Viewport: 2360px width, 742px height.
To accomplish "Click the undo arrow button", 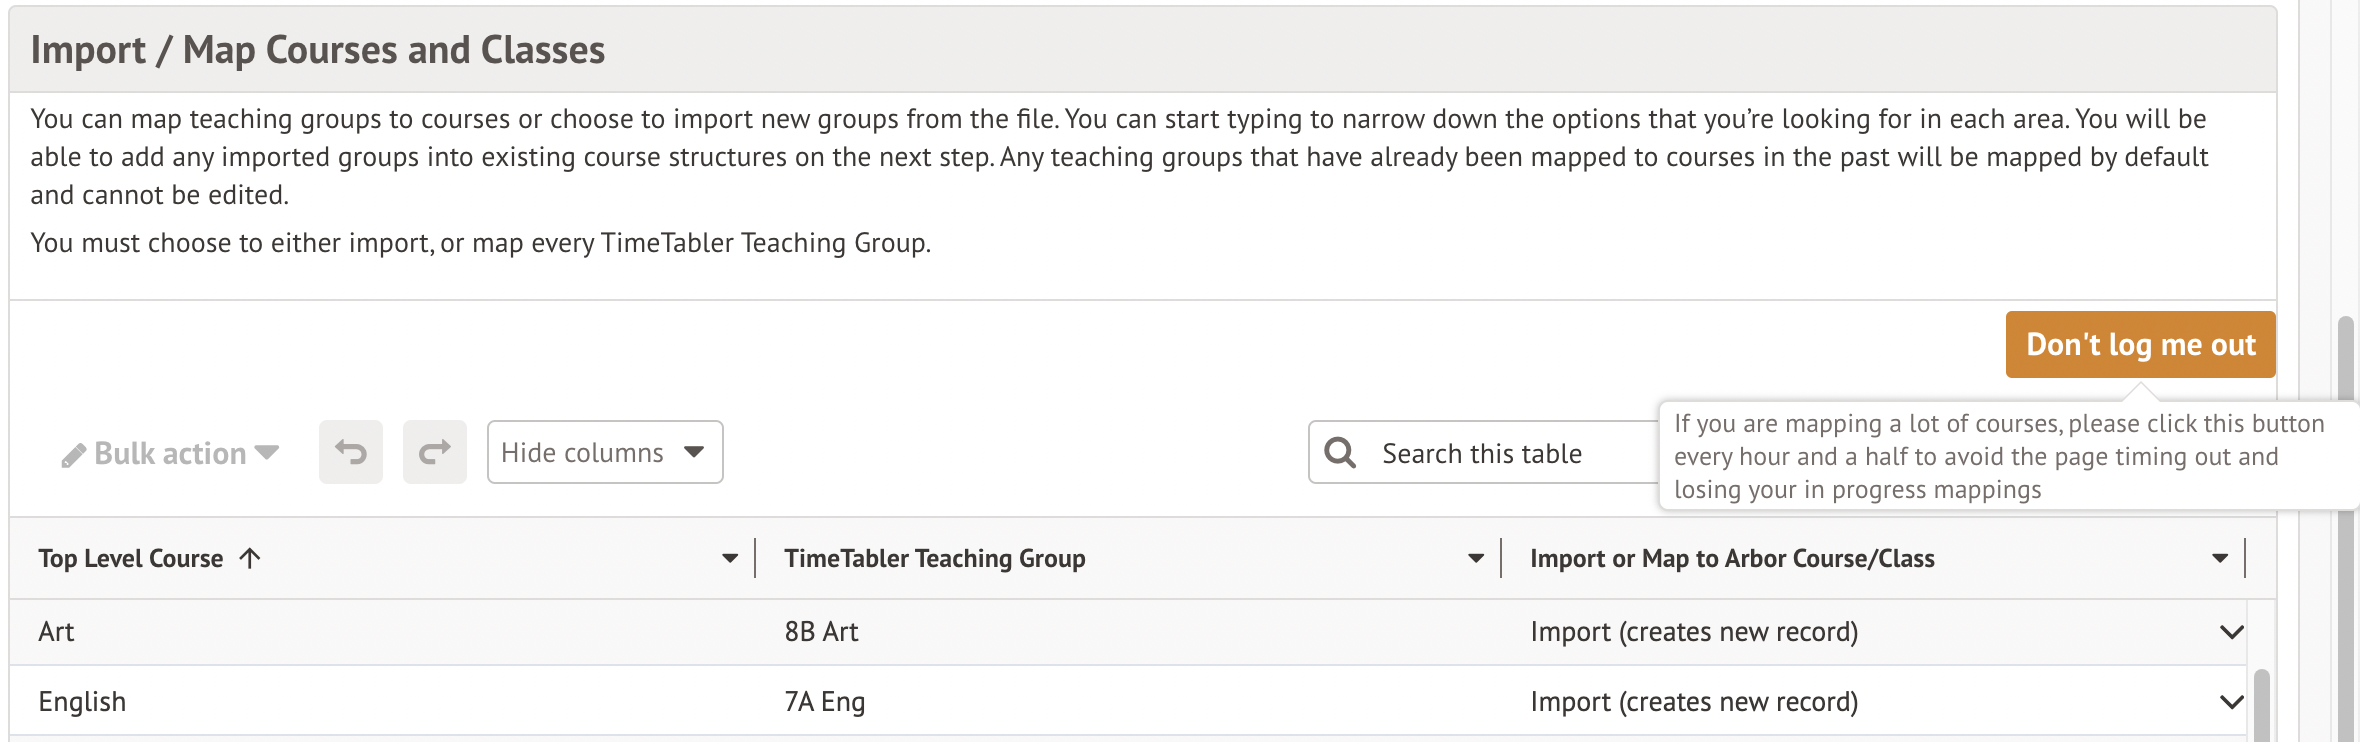I will [x=350, y=453].
